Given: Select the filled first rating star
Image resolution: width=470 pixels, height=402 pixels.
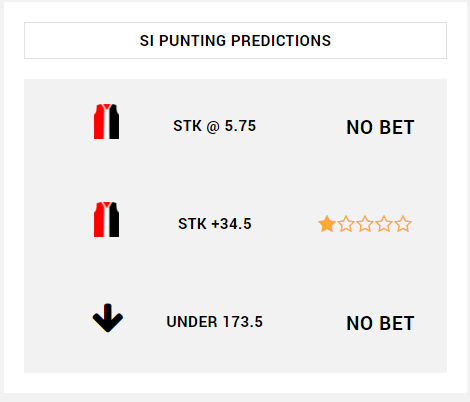Looking at the screenshot, I should click(x=327, y=224).
